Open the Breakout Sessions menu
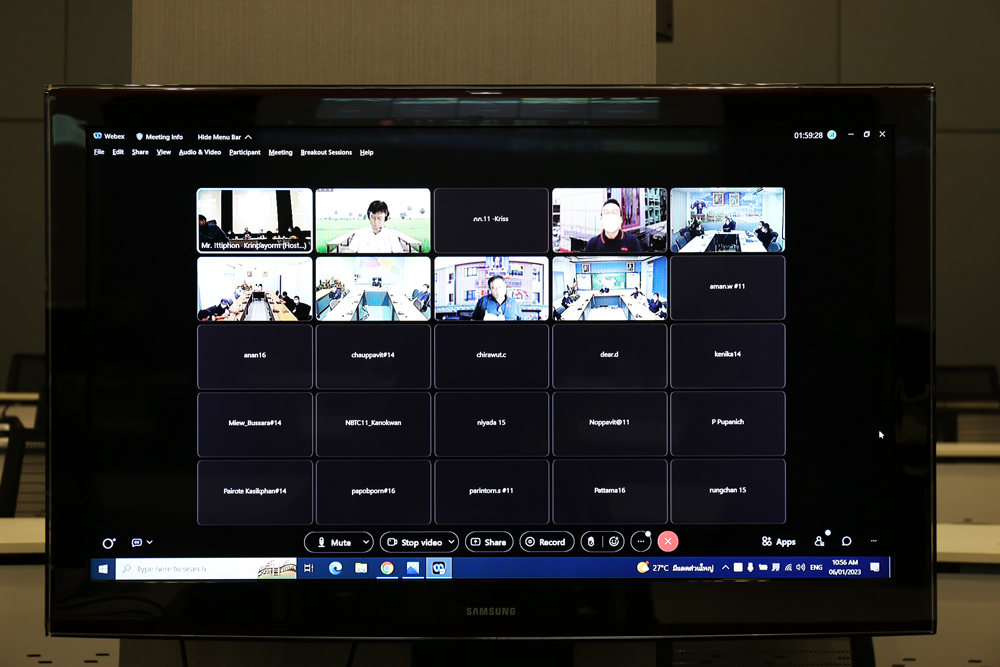The width and height of the screenshot is (1000, 667). (326, 152)
